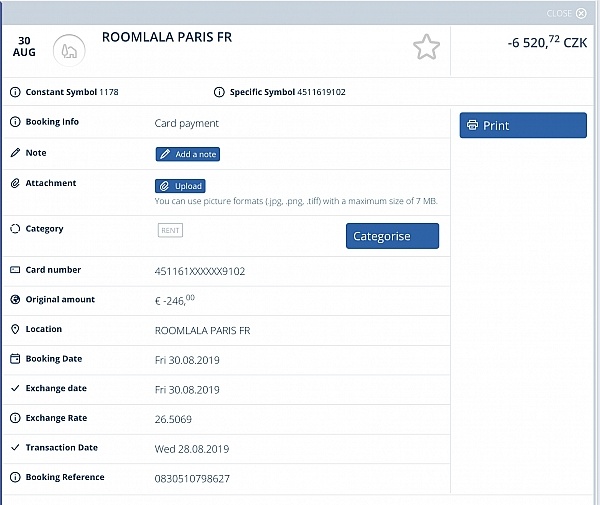This screenshot has width=600, height=505.
Task: Select the Exchange date value Fri 30.08.2019
Action: [187, 390]
